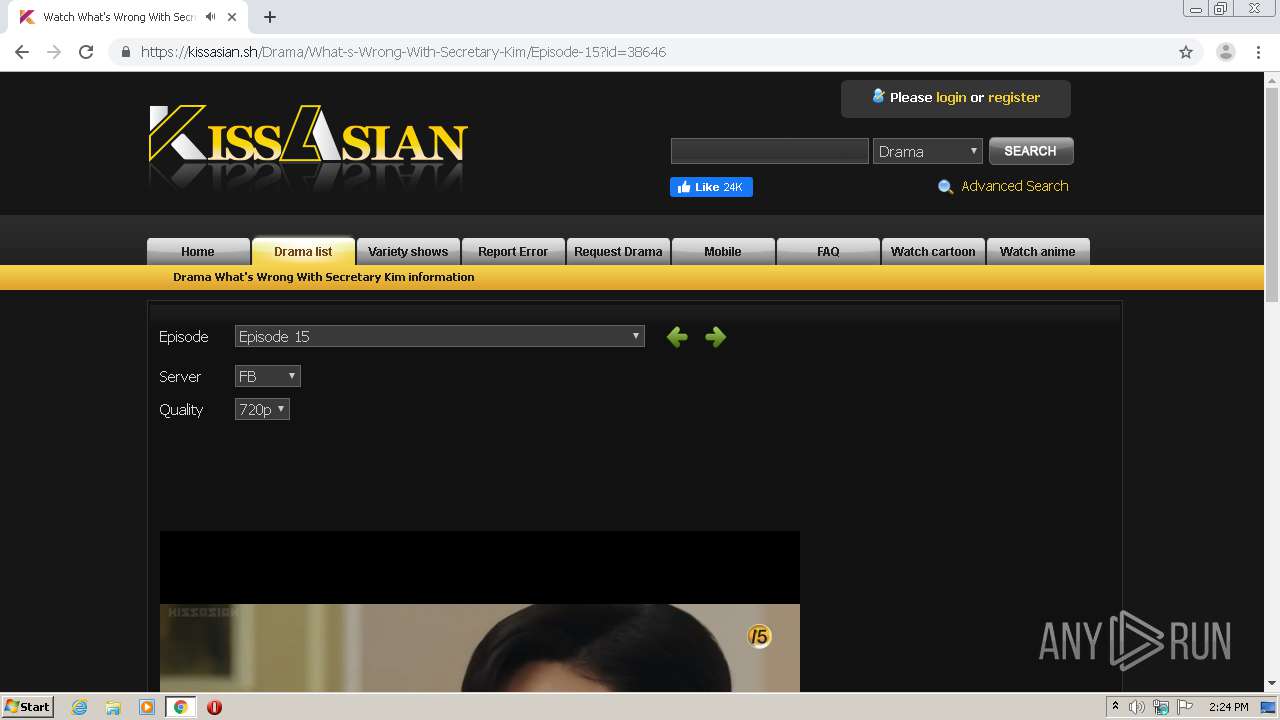The image size is (1280, 720).
Task: Go to Report Error tab
Action: click(x=513, y=251)
